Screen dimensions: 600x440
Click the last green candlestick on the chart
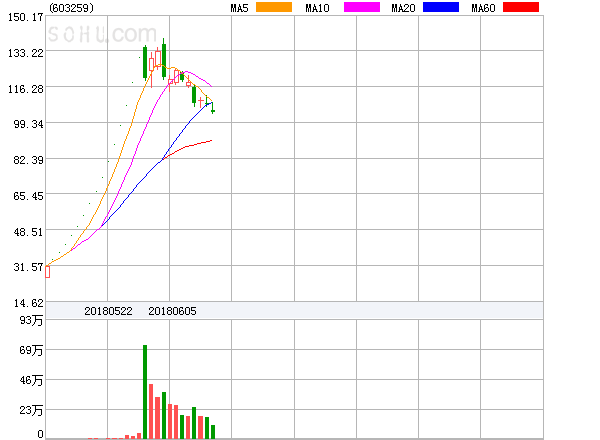tap(213, 108)
